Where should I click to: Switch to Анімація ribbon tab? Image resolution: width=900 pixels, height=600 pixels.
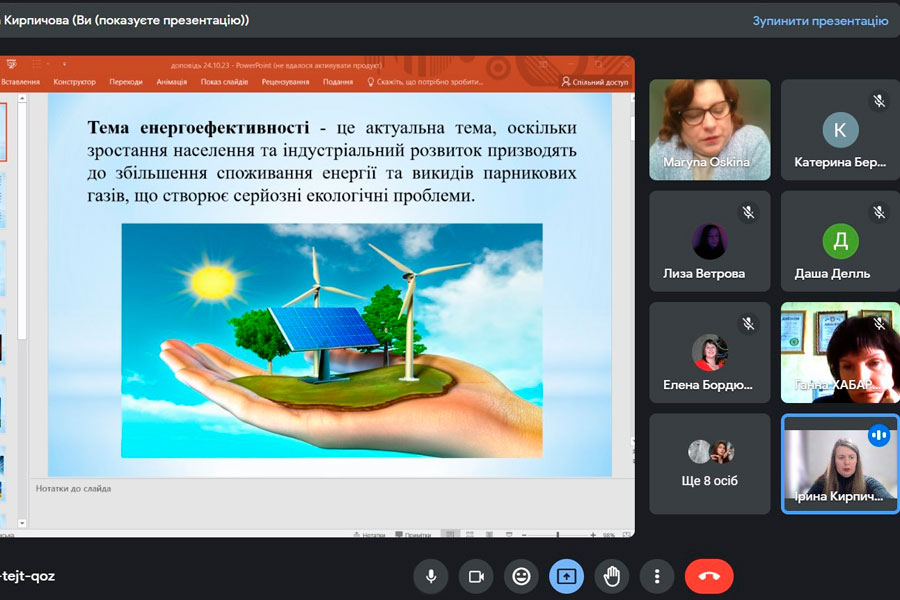[172, 82]
